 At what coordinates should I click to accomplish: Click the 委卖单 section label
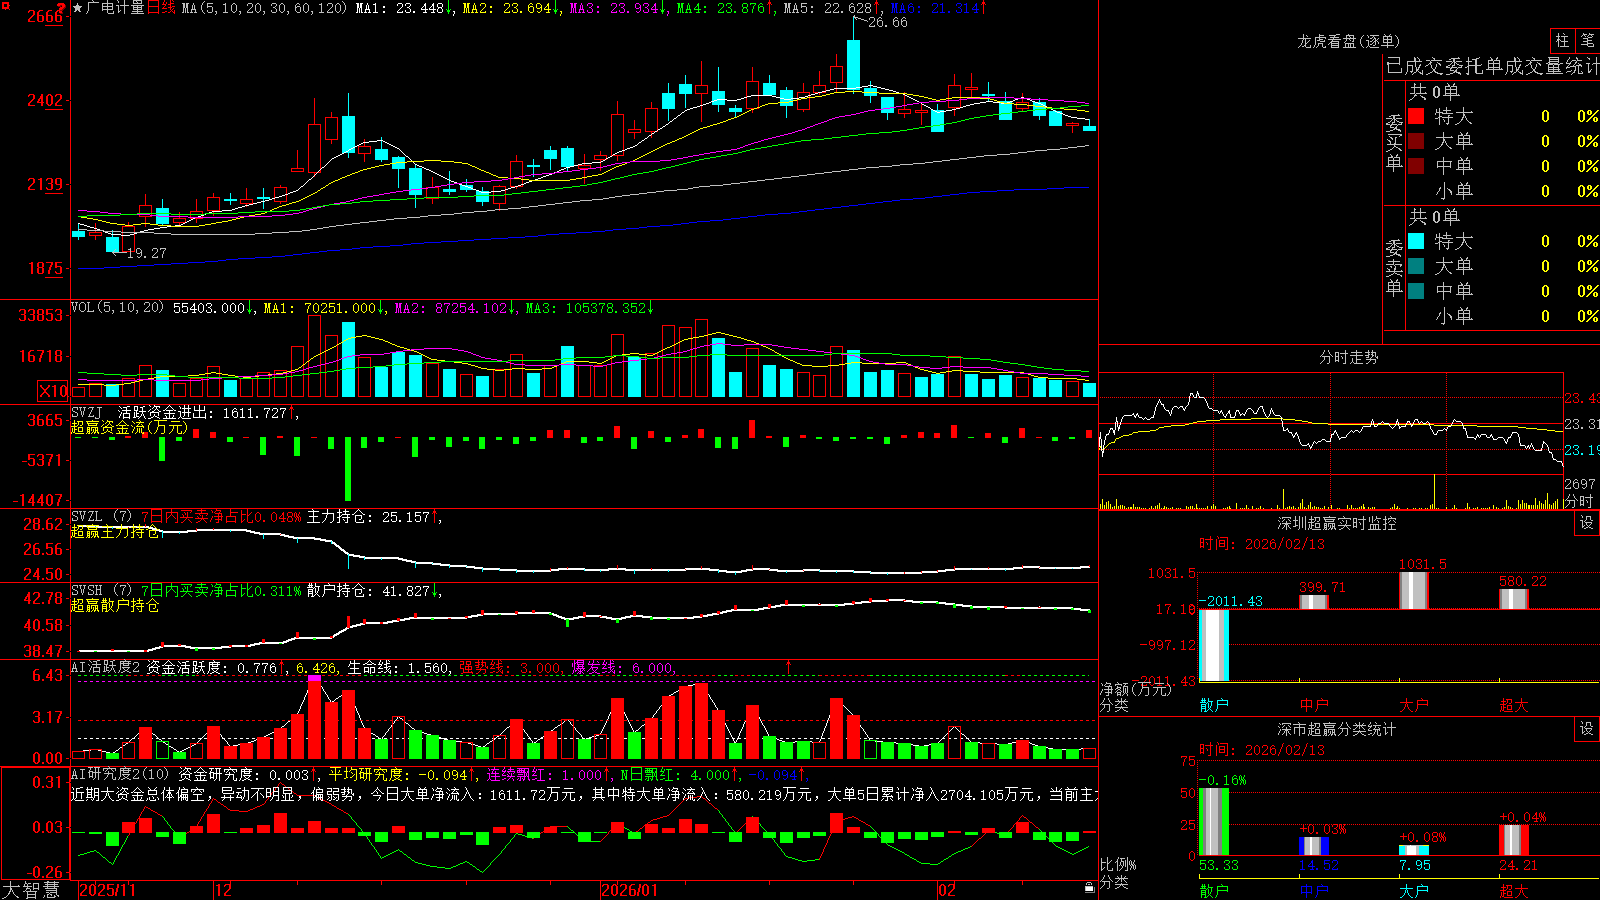click(1394, 267)
